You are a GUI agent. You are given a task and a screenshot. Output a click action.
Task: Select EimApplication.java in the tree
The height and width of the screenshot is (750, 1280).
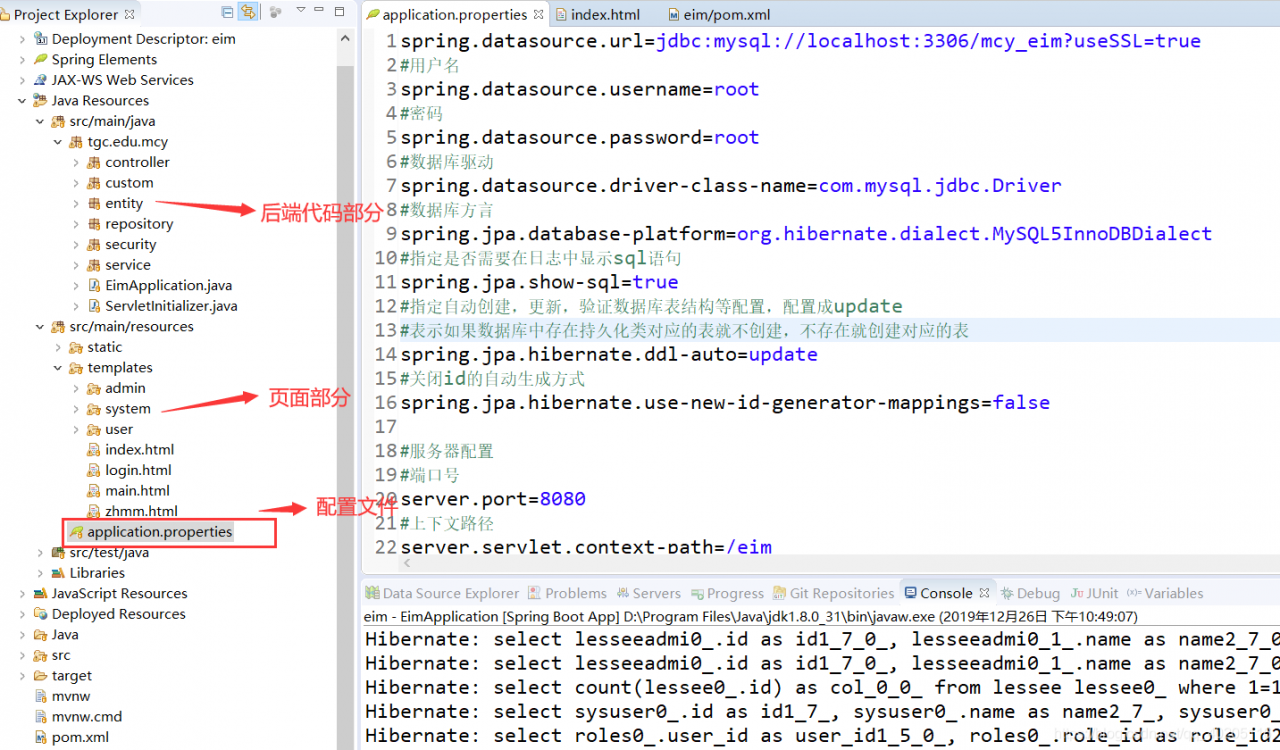169,286
